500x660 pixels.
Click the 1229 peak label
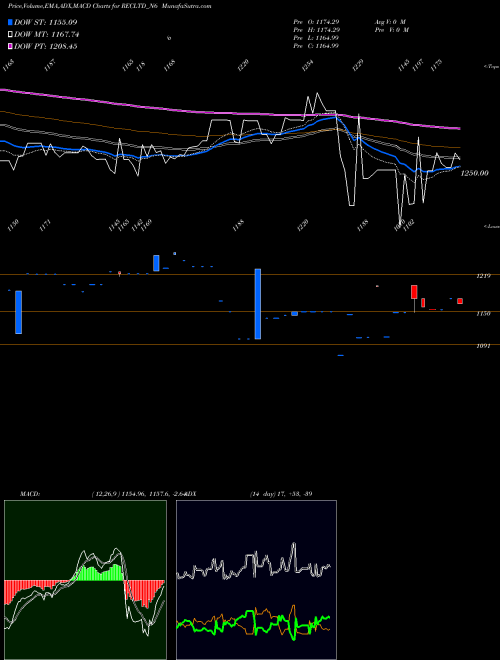358,65
